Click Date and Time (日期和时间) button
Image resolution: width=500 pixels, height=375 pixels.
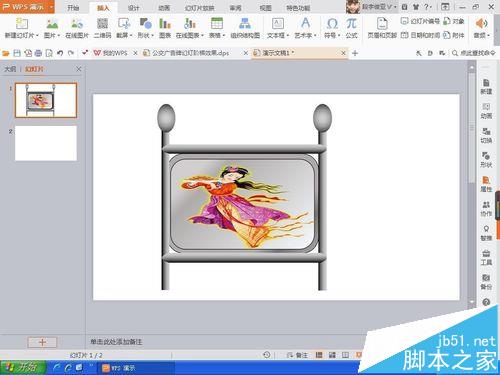point(420,35)
